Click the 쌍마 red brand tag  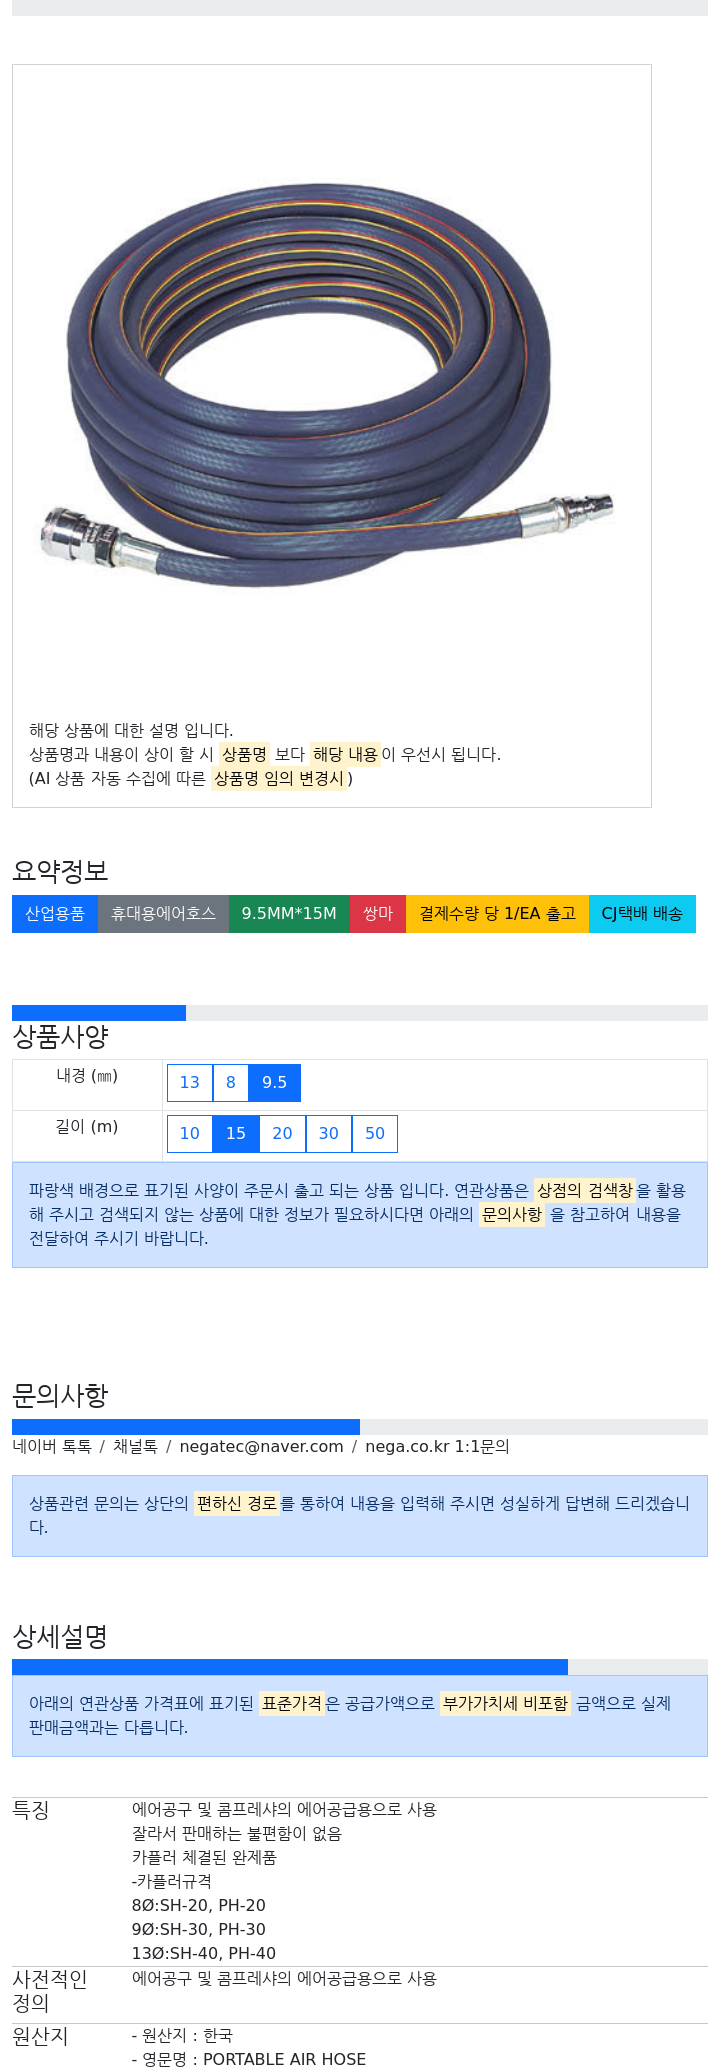point(378,914)
